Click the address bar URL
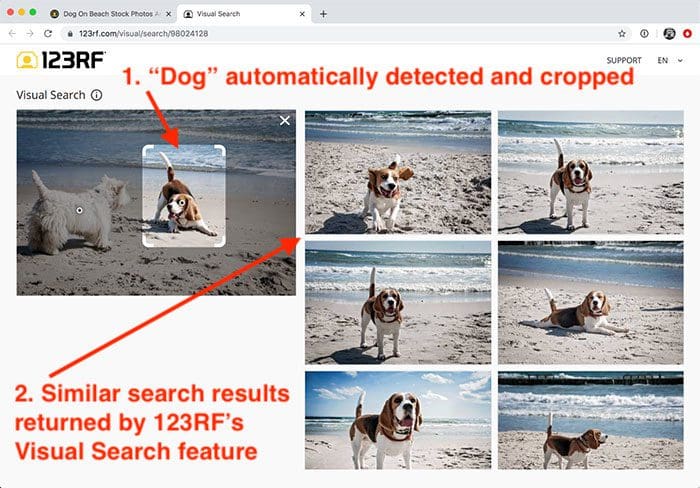Image resolution: width=700 pixels, height=488 pixels. (x=143, y=33)
